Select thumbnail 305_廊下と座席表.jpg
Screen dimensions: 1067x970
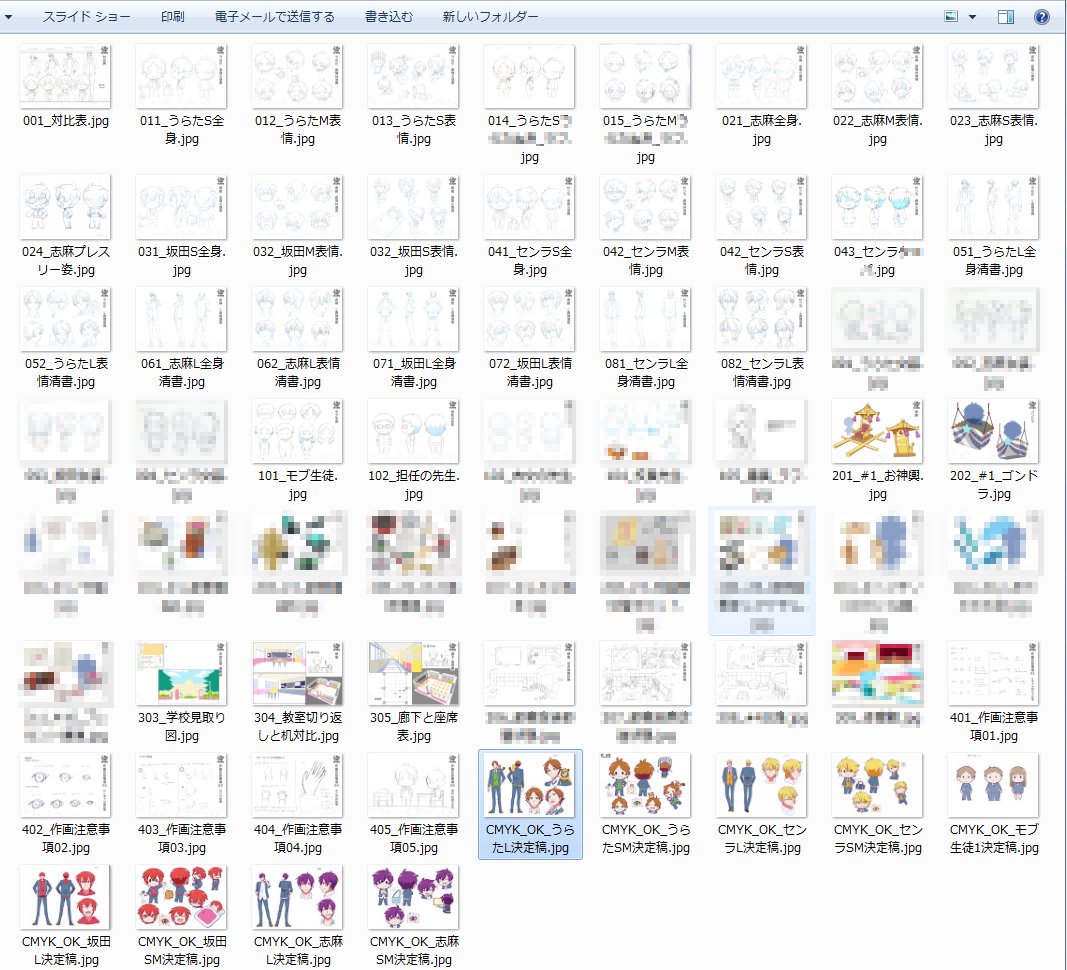coord(414,674)
